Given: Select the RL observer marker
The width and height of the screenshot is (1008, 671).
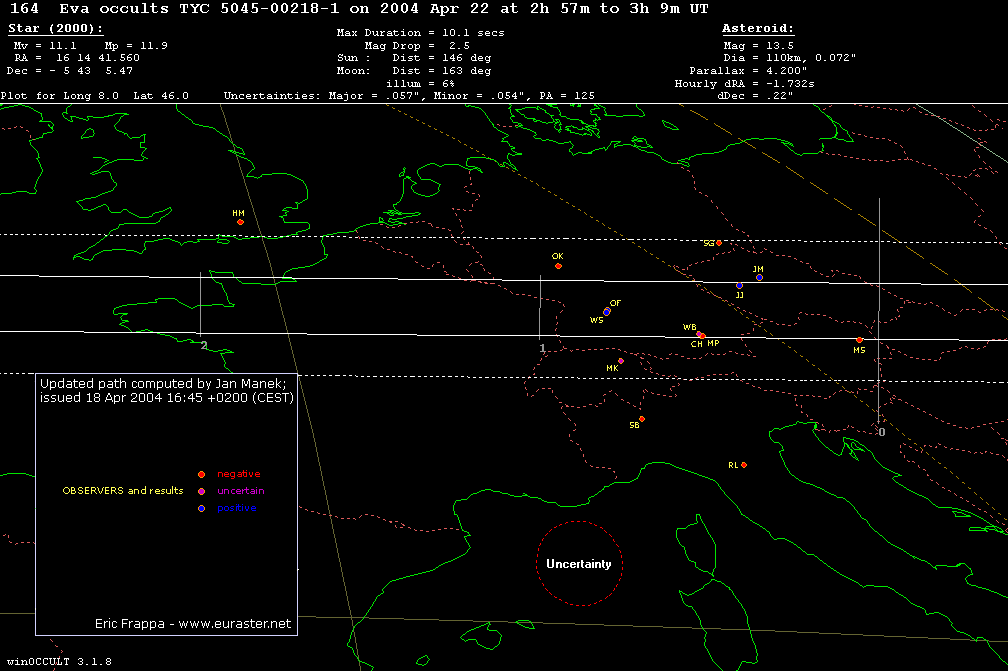Looking at the screenshot, I should pos(743,465).
